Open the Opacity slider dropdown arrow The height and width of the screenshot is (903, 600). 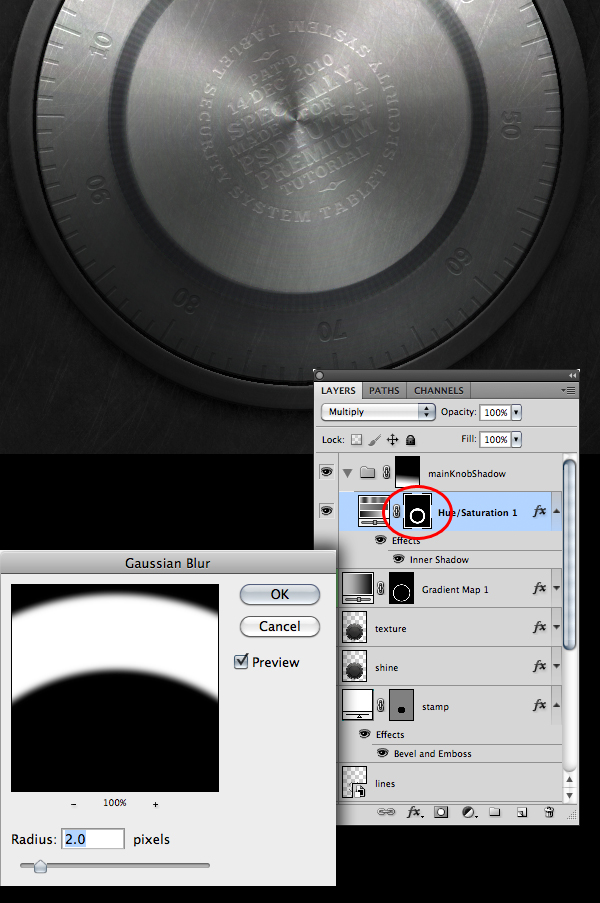click(x=517, y=412)
